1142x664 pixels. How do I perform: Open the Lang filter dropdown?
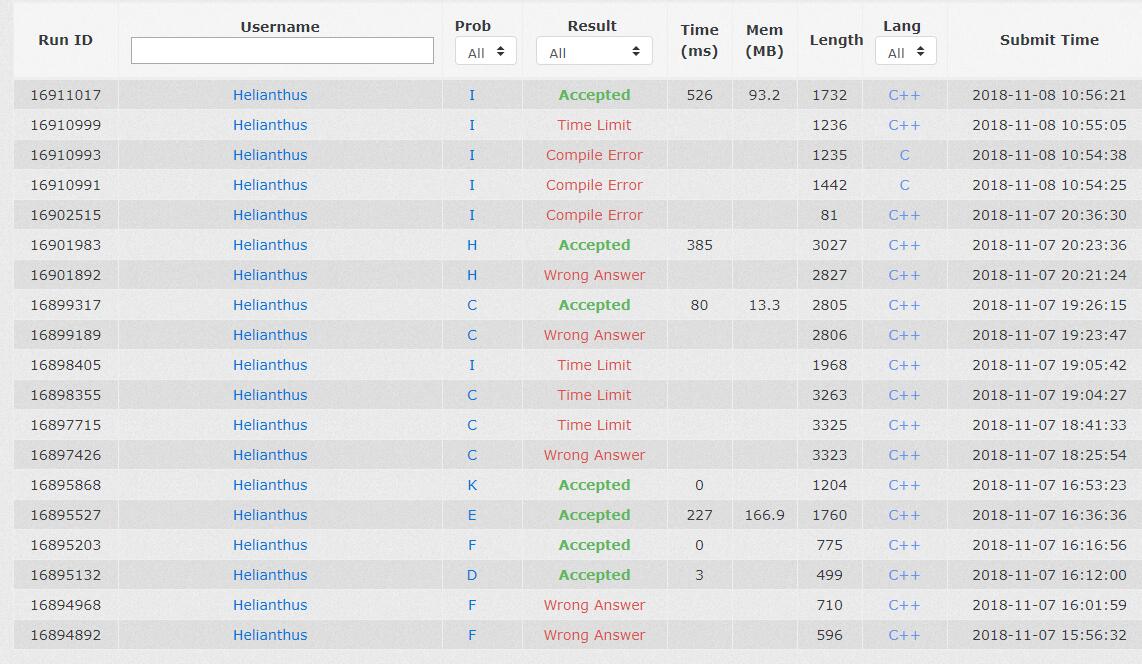pyautogui.click(x=905, y=52)
